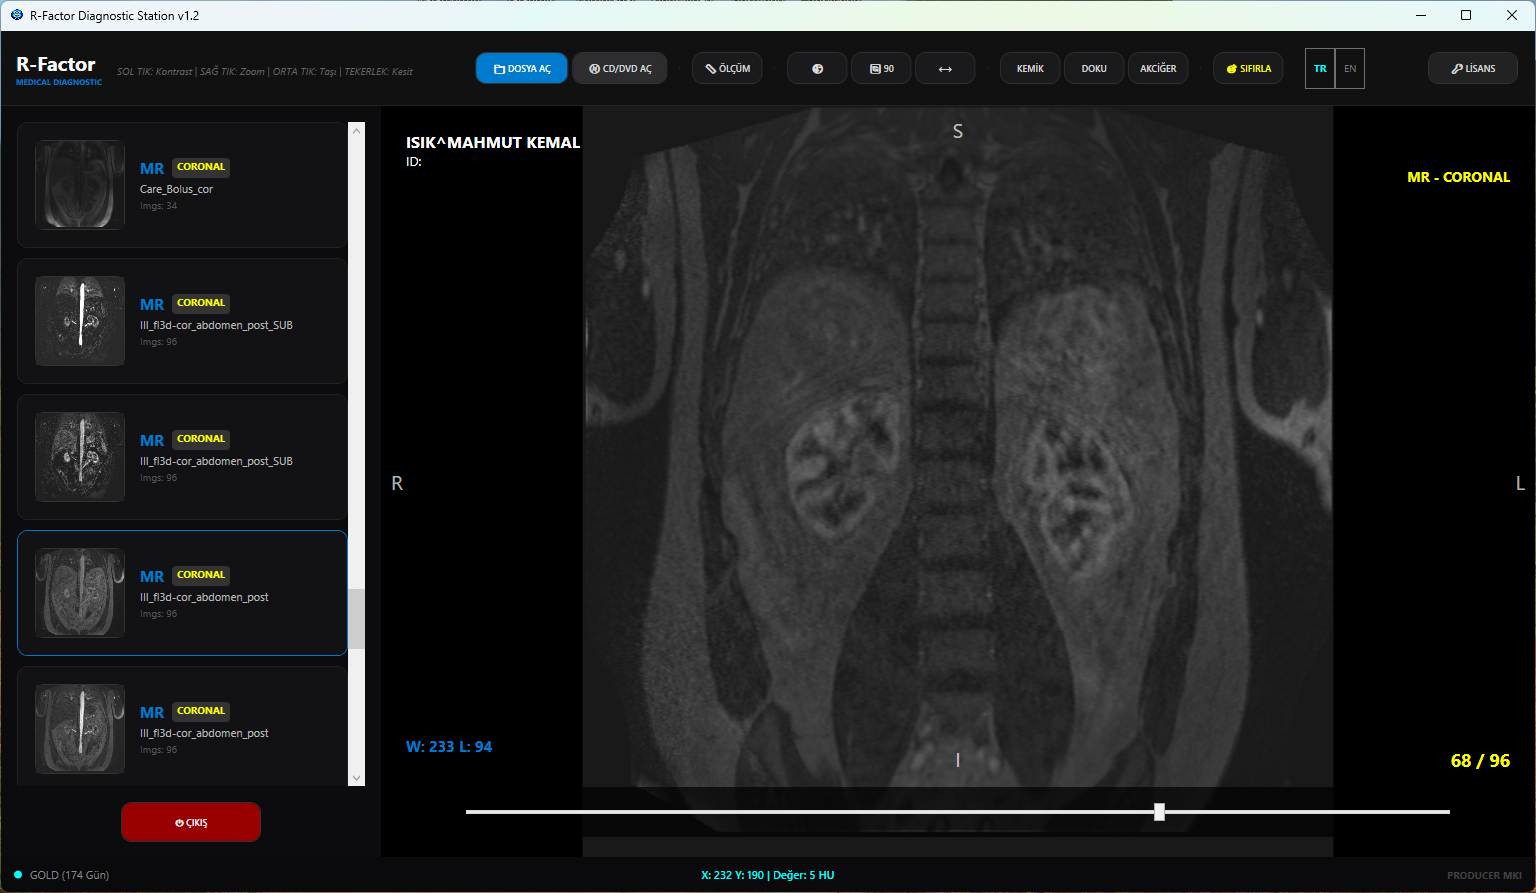Select first fl3d-cor_abdomen_post_SUB series
1536x893 pixels.
click(182, 321)
